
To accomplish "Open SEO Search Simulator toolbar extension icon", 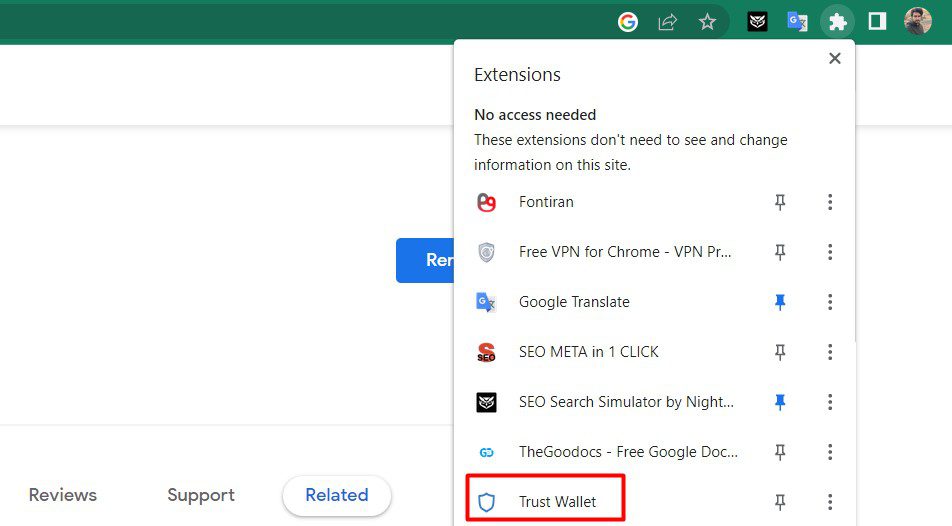I will 758,21.
